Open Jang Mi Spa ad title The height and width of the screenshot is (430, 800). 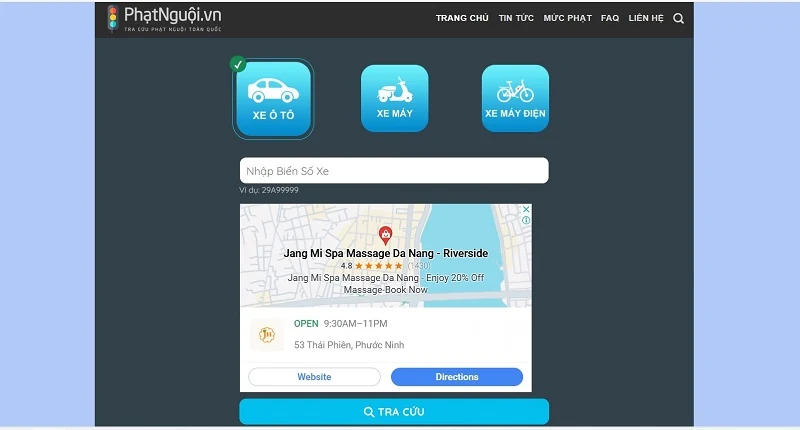[x=386, y=253]
